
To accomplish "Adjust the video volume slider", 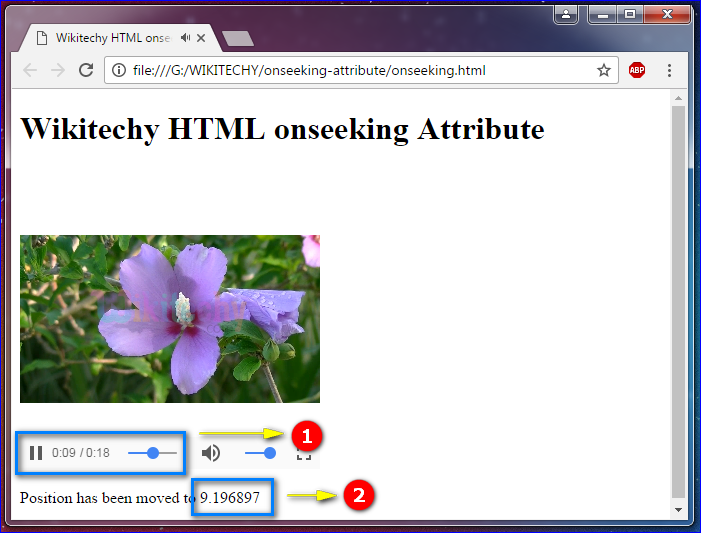I will point(260,453).
